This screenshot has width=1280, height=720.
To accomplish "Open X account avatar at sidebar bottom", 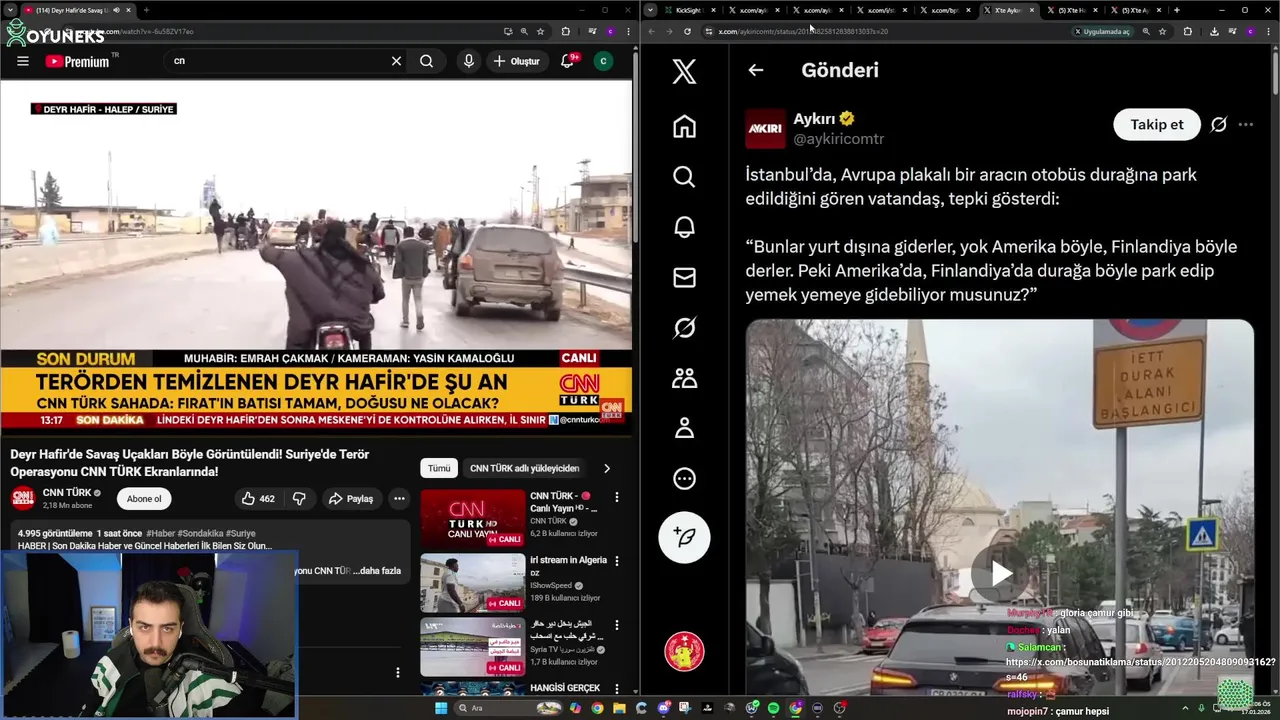I will coord(684,651).
